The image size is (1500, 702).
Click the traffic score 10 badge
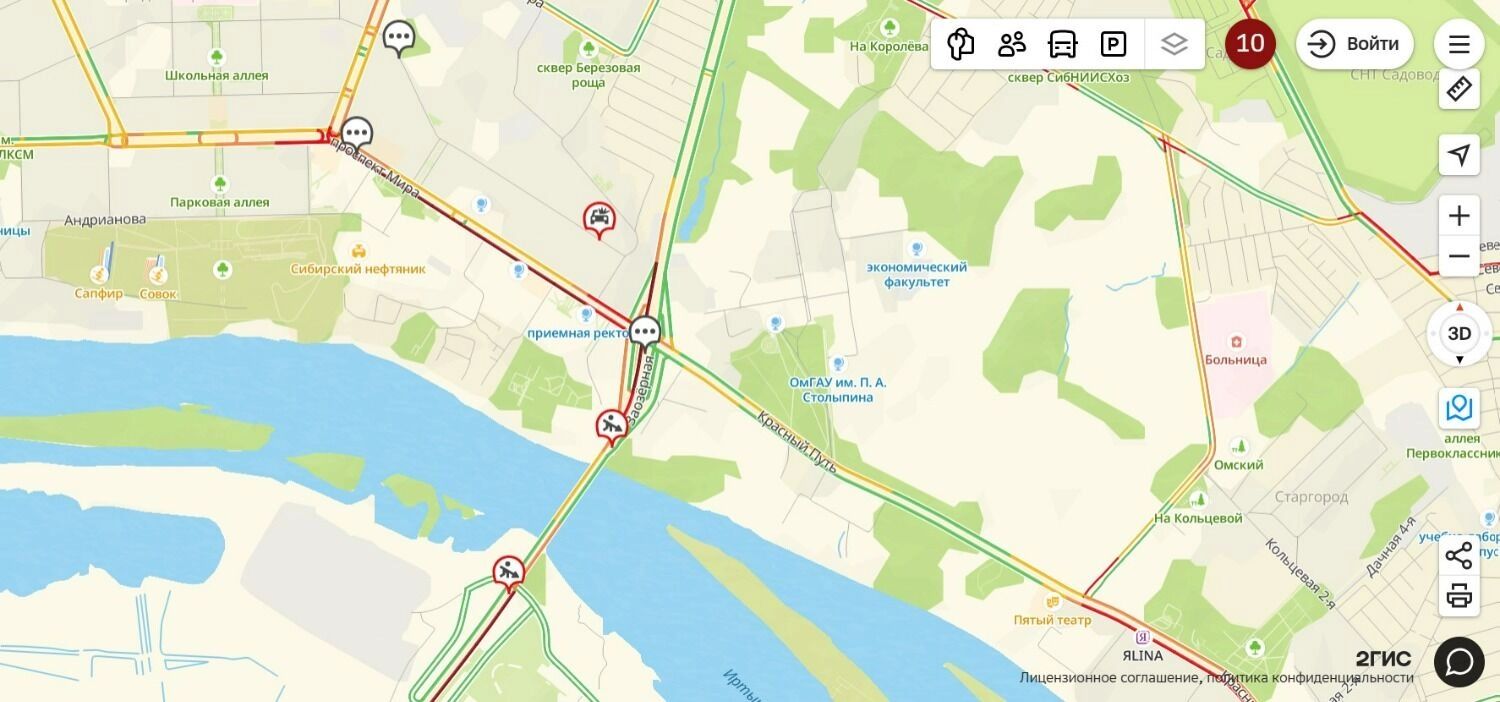(x=1250, y=43)
